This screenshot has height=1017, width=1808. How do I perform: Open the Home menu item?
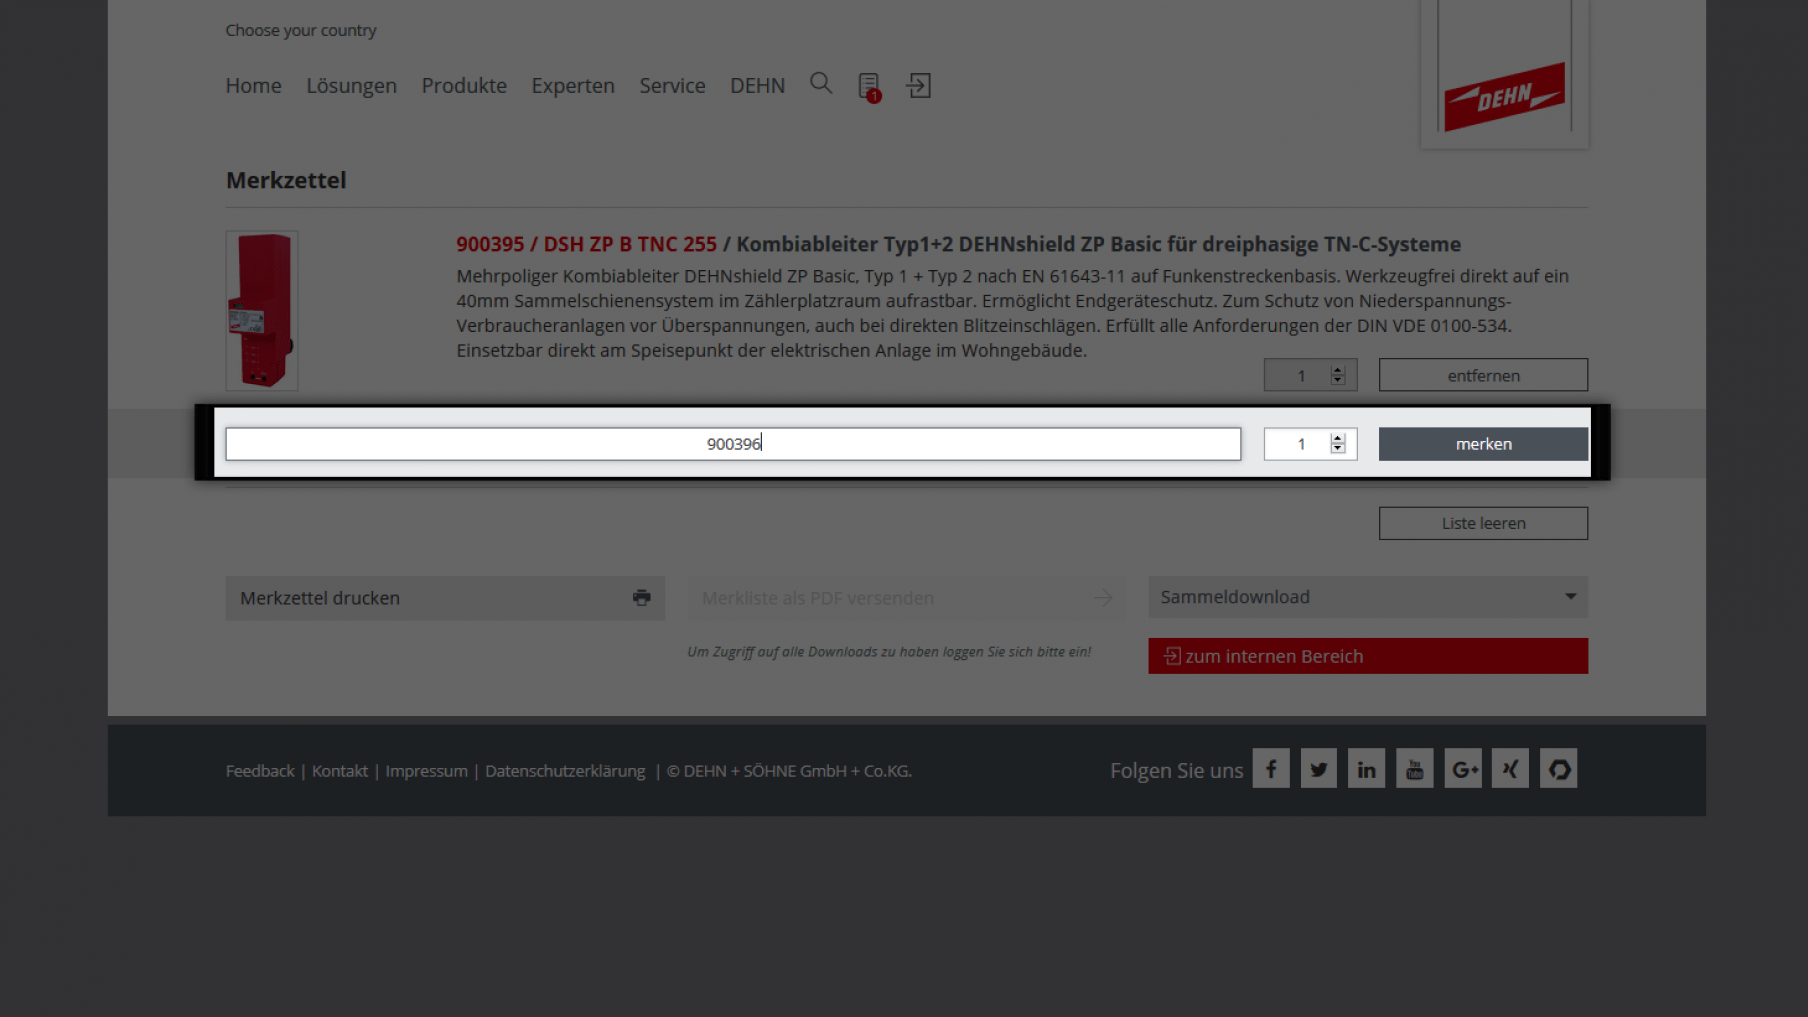click(253, 86)
